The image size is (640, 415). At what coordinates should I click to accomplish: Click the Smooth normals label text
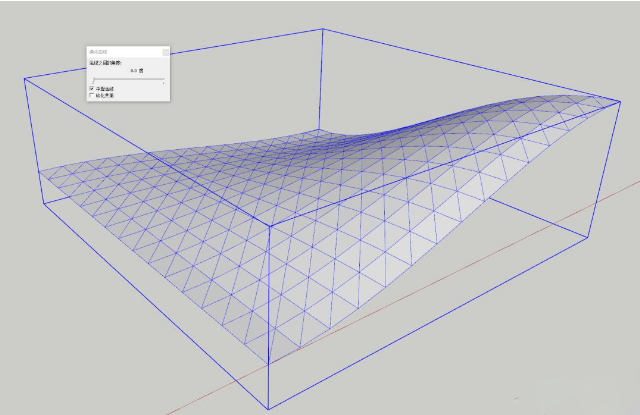(105, 88)
